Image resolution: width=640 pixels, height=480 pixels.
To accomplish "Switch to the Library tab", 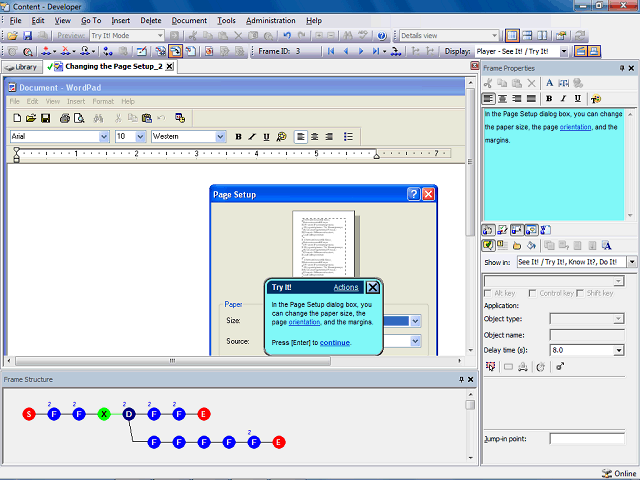I will pos(22,67).
